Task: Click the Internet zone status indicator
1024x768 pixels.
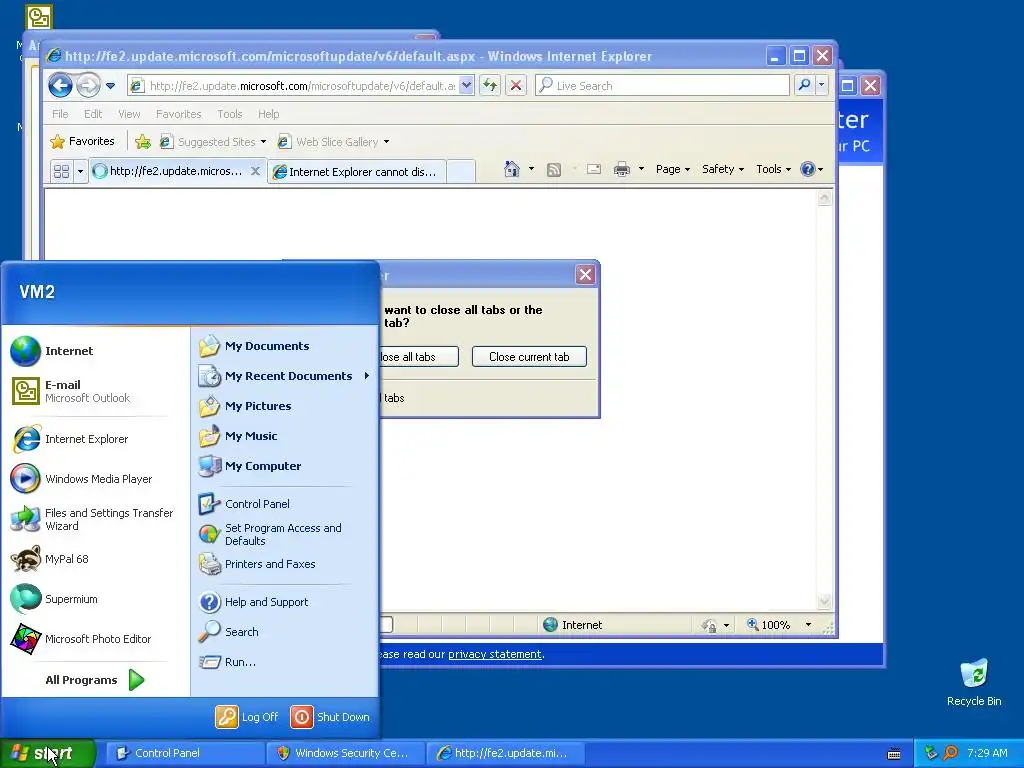Action: pos(573,625)
